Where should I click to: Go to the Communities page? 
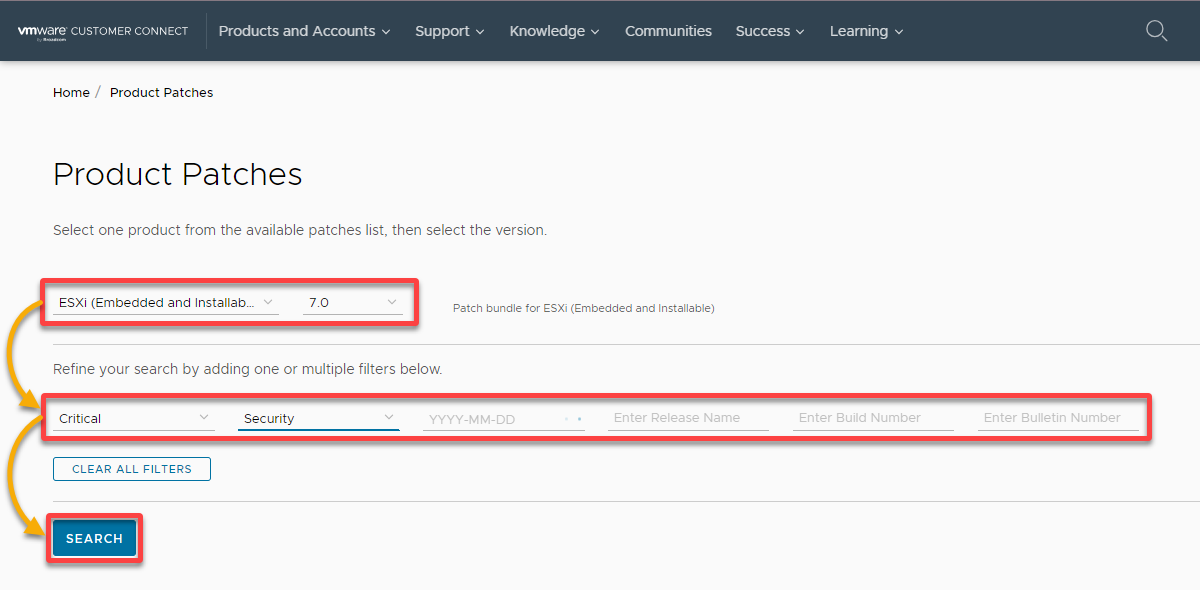(668, 31)
